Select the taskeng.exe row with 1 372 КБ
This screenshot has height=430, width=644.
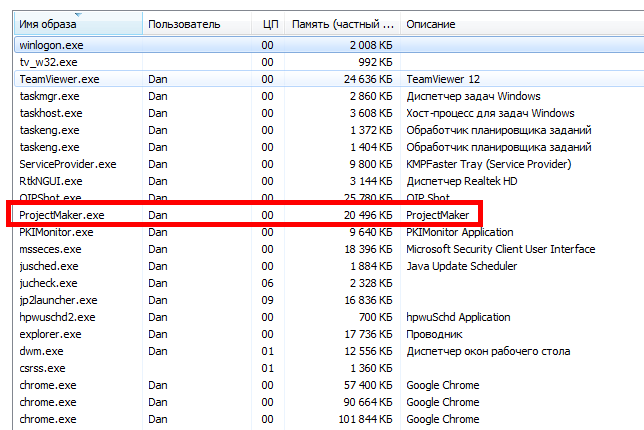[x=329, y=130]
